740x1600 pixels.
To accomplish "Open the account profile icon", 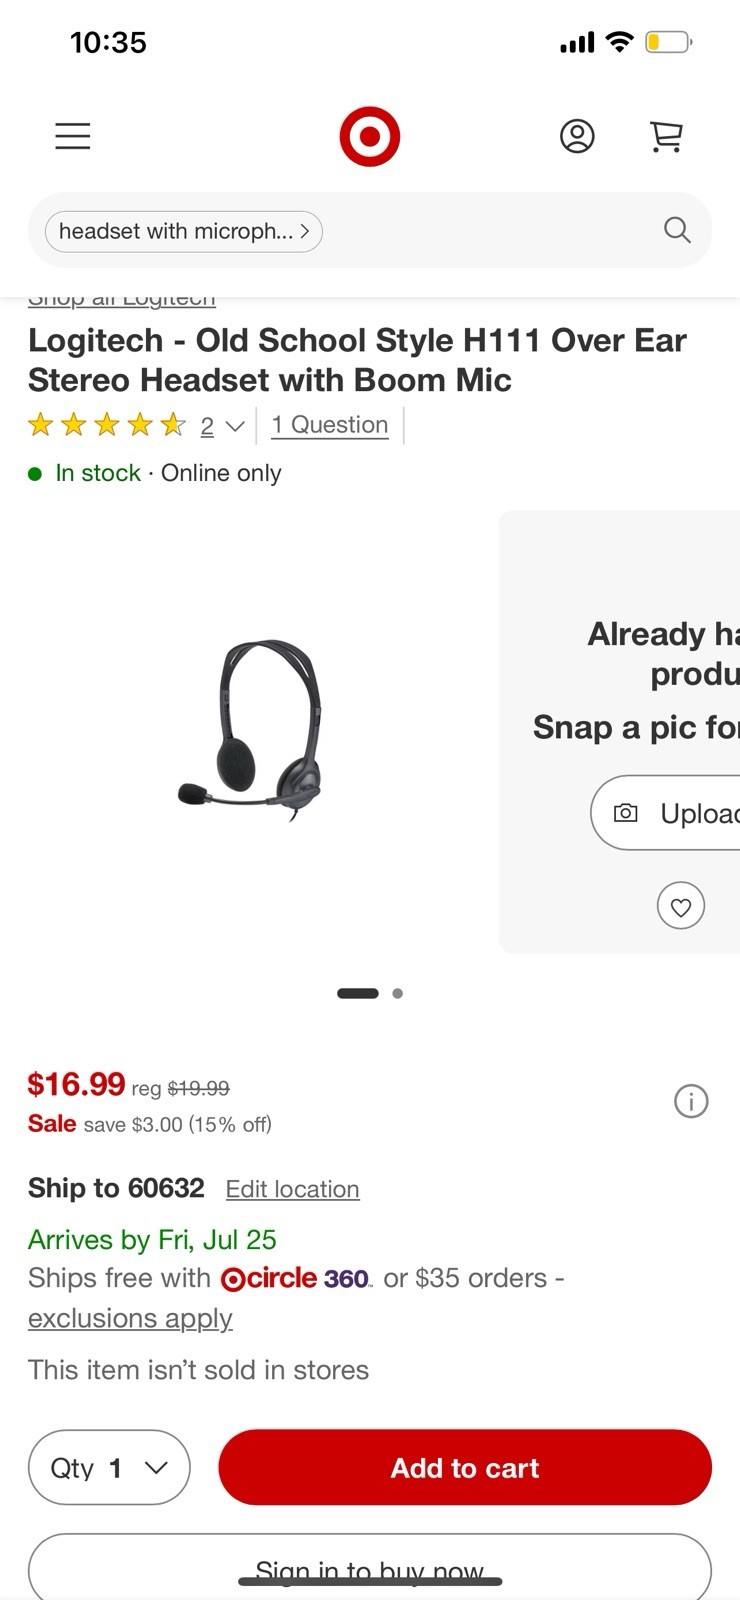I will pyautogui.click(x=577, y=136).
